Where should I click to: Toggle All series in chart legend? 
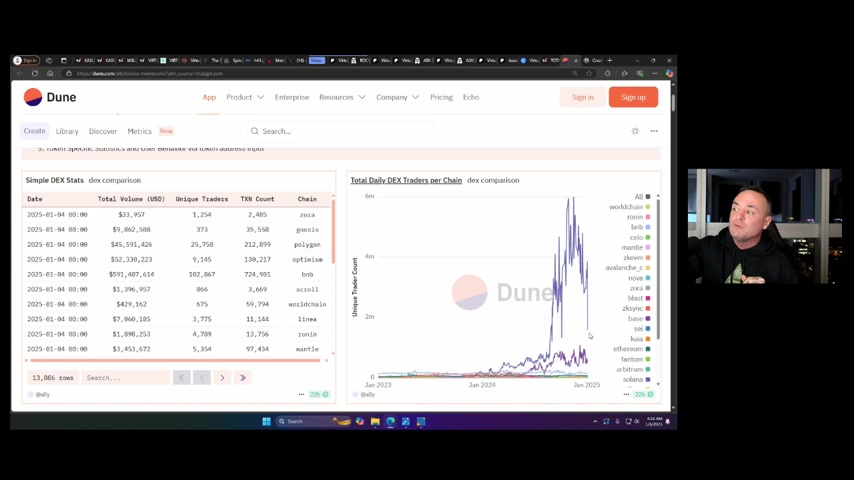coord(642,197)
